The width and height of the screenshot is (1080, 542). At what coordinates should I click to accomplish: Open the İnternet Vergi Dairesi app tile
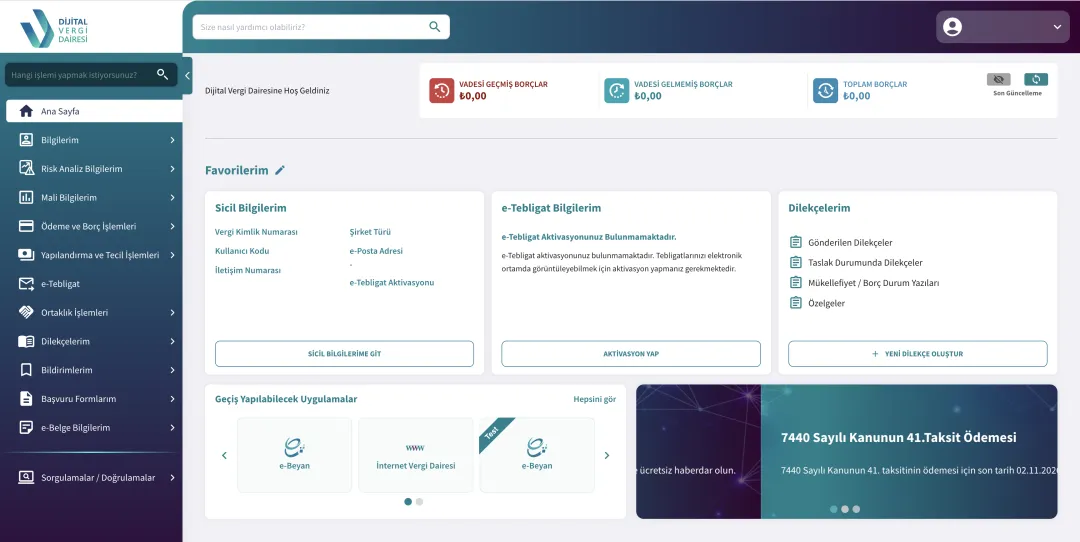point(415,455)
